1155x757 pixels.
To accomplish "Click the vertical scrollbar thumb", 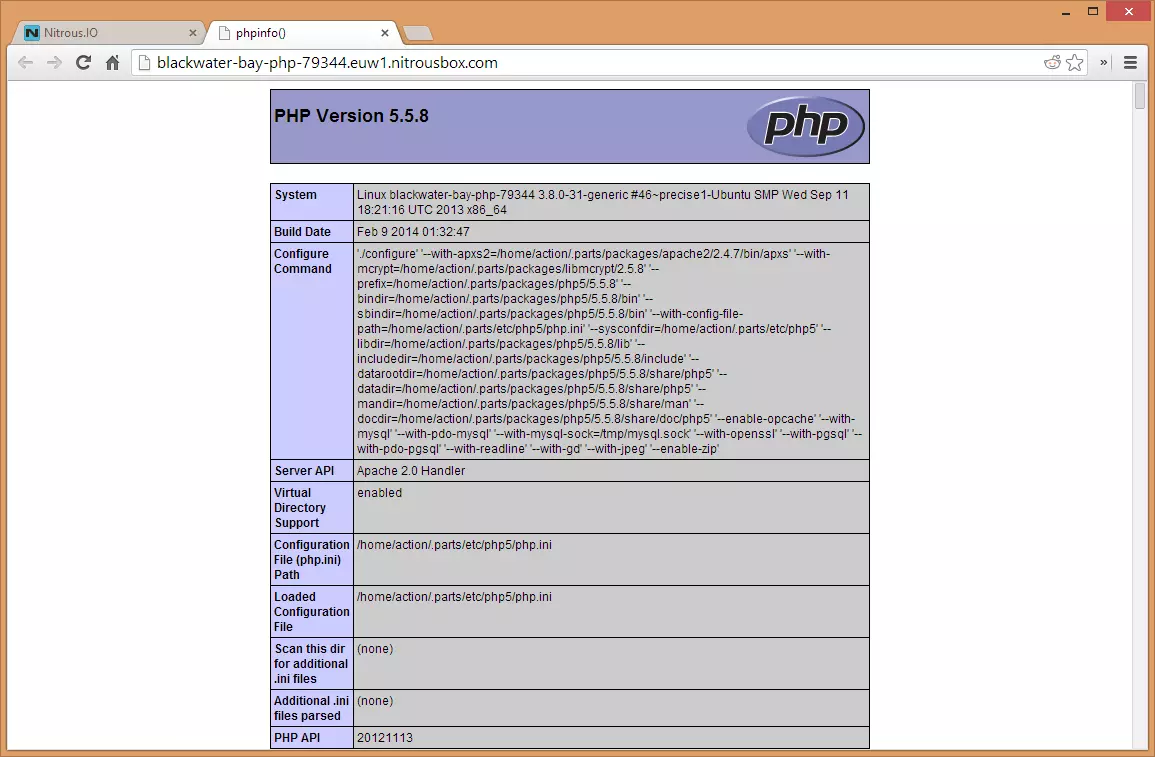I will tap(1140, 96).
